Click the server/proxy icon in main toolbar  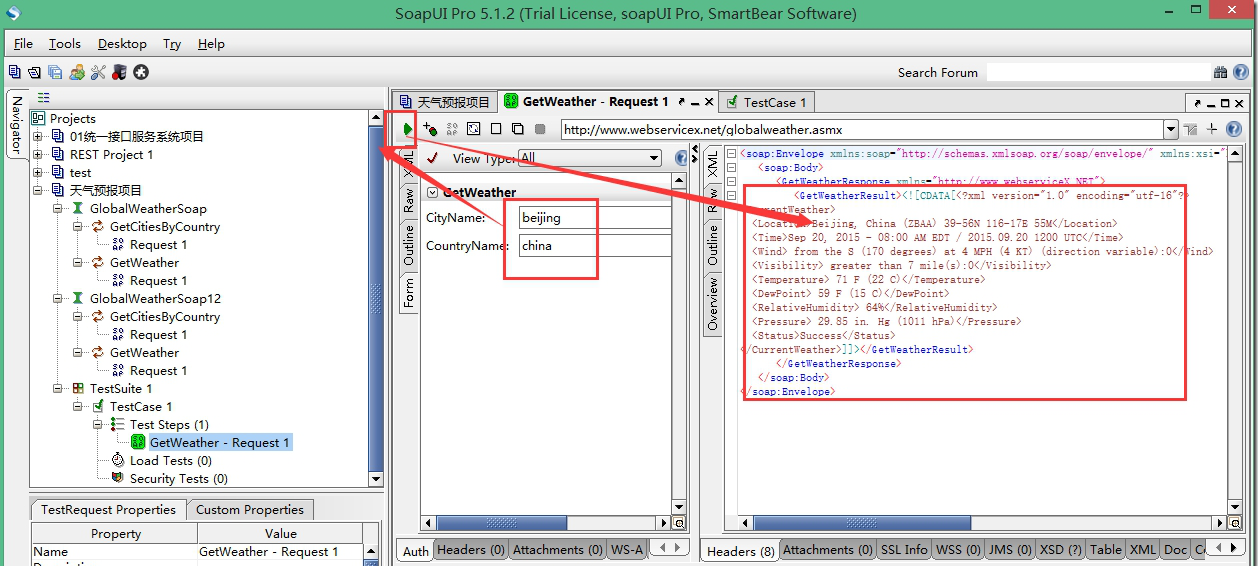point(119,72)
